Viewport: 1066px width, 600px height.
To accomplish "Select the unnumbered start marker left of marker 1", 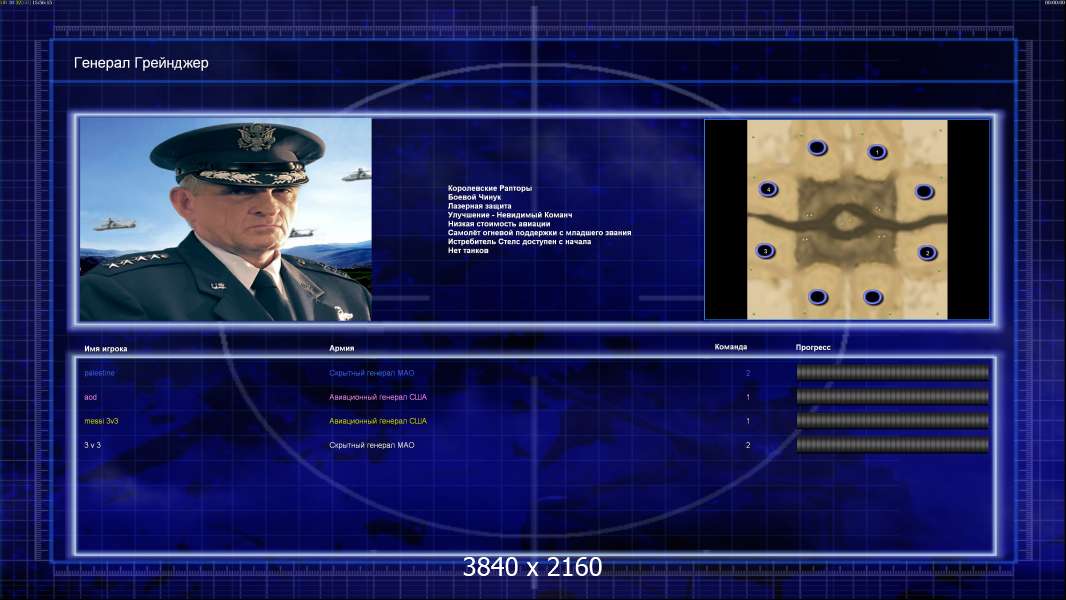I will [817, 147].
